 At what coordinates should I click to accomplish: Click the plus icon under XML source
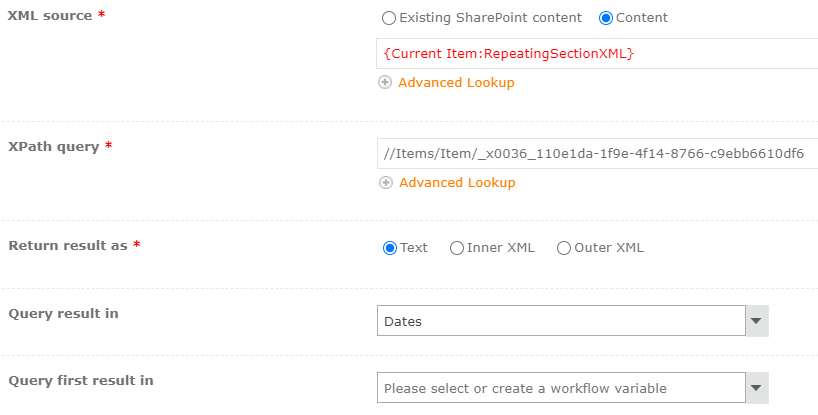point(385,83)
